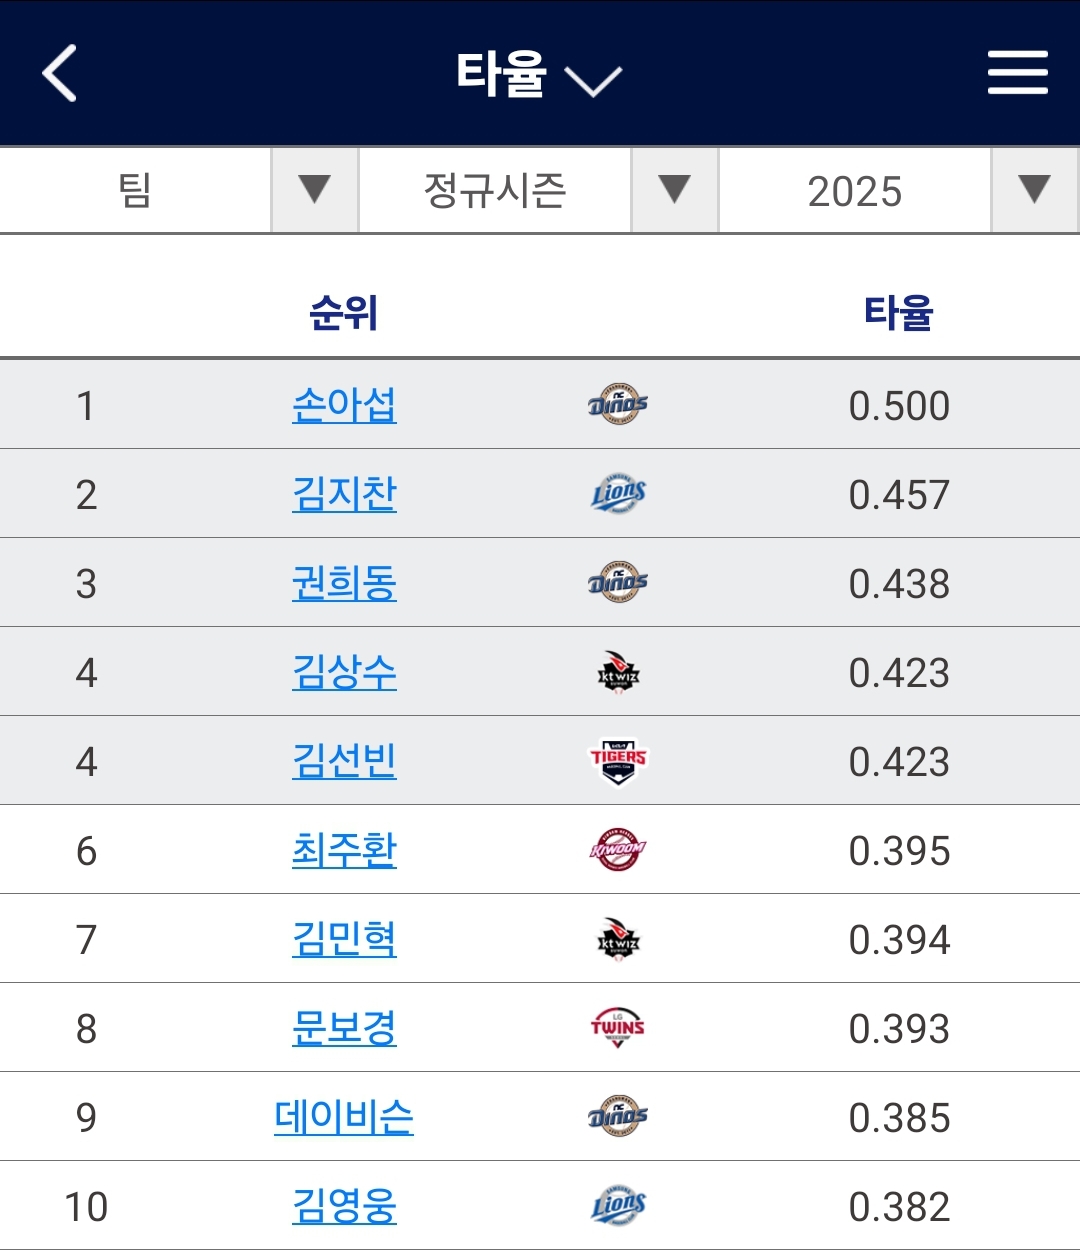Expand the 팀 dropdown arrow
Viewport: 1080px width, 1250px height.
point(314,189)
